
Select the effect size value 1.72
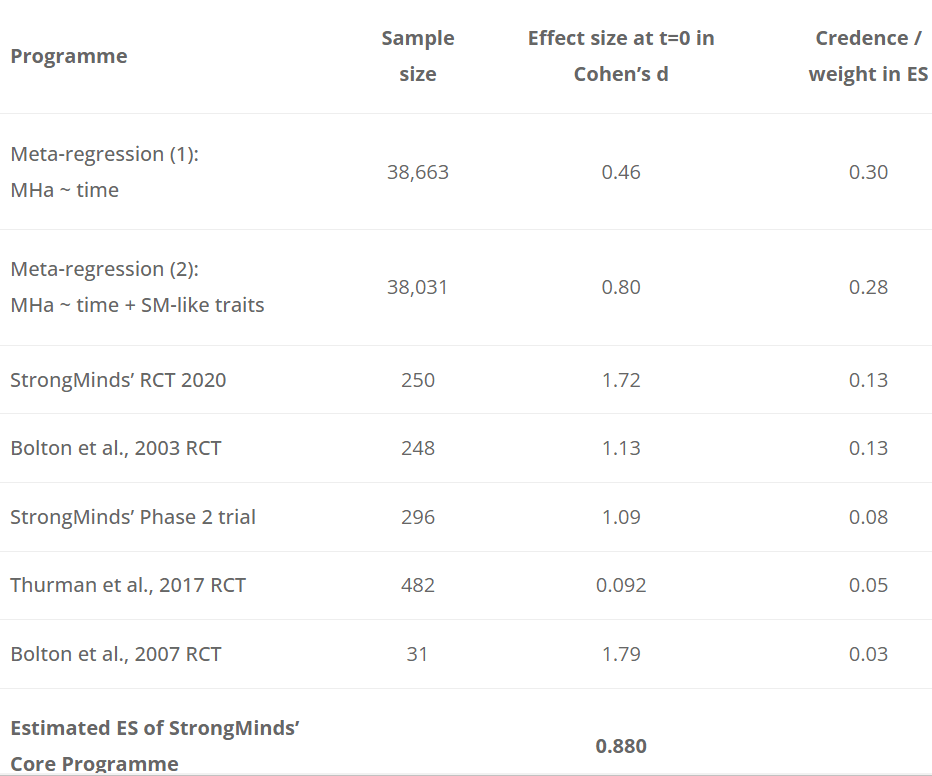621,380
